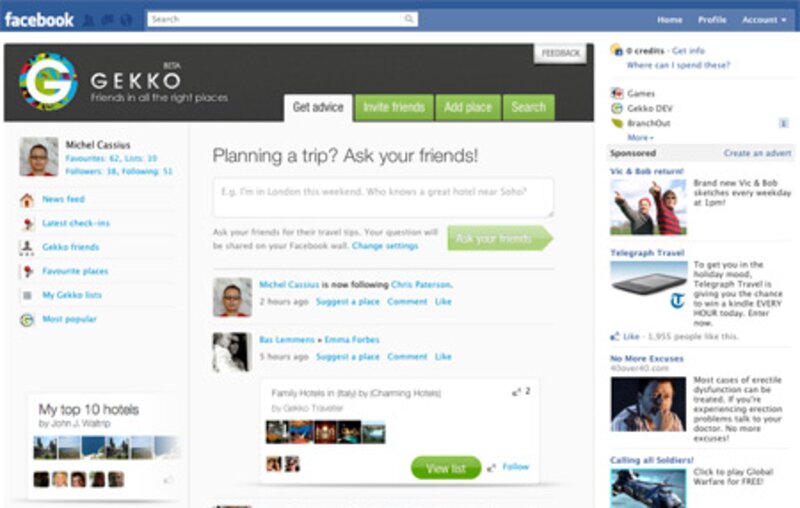This screenshot has width=800, height=508.
Task: Click the green View list button
Action: click(x=445, y=468)
